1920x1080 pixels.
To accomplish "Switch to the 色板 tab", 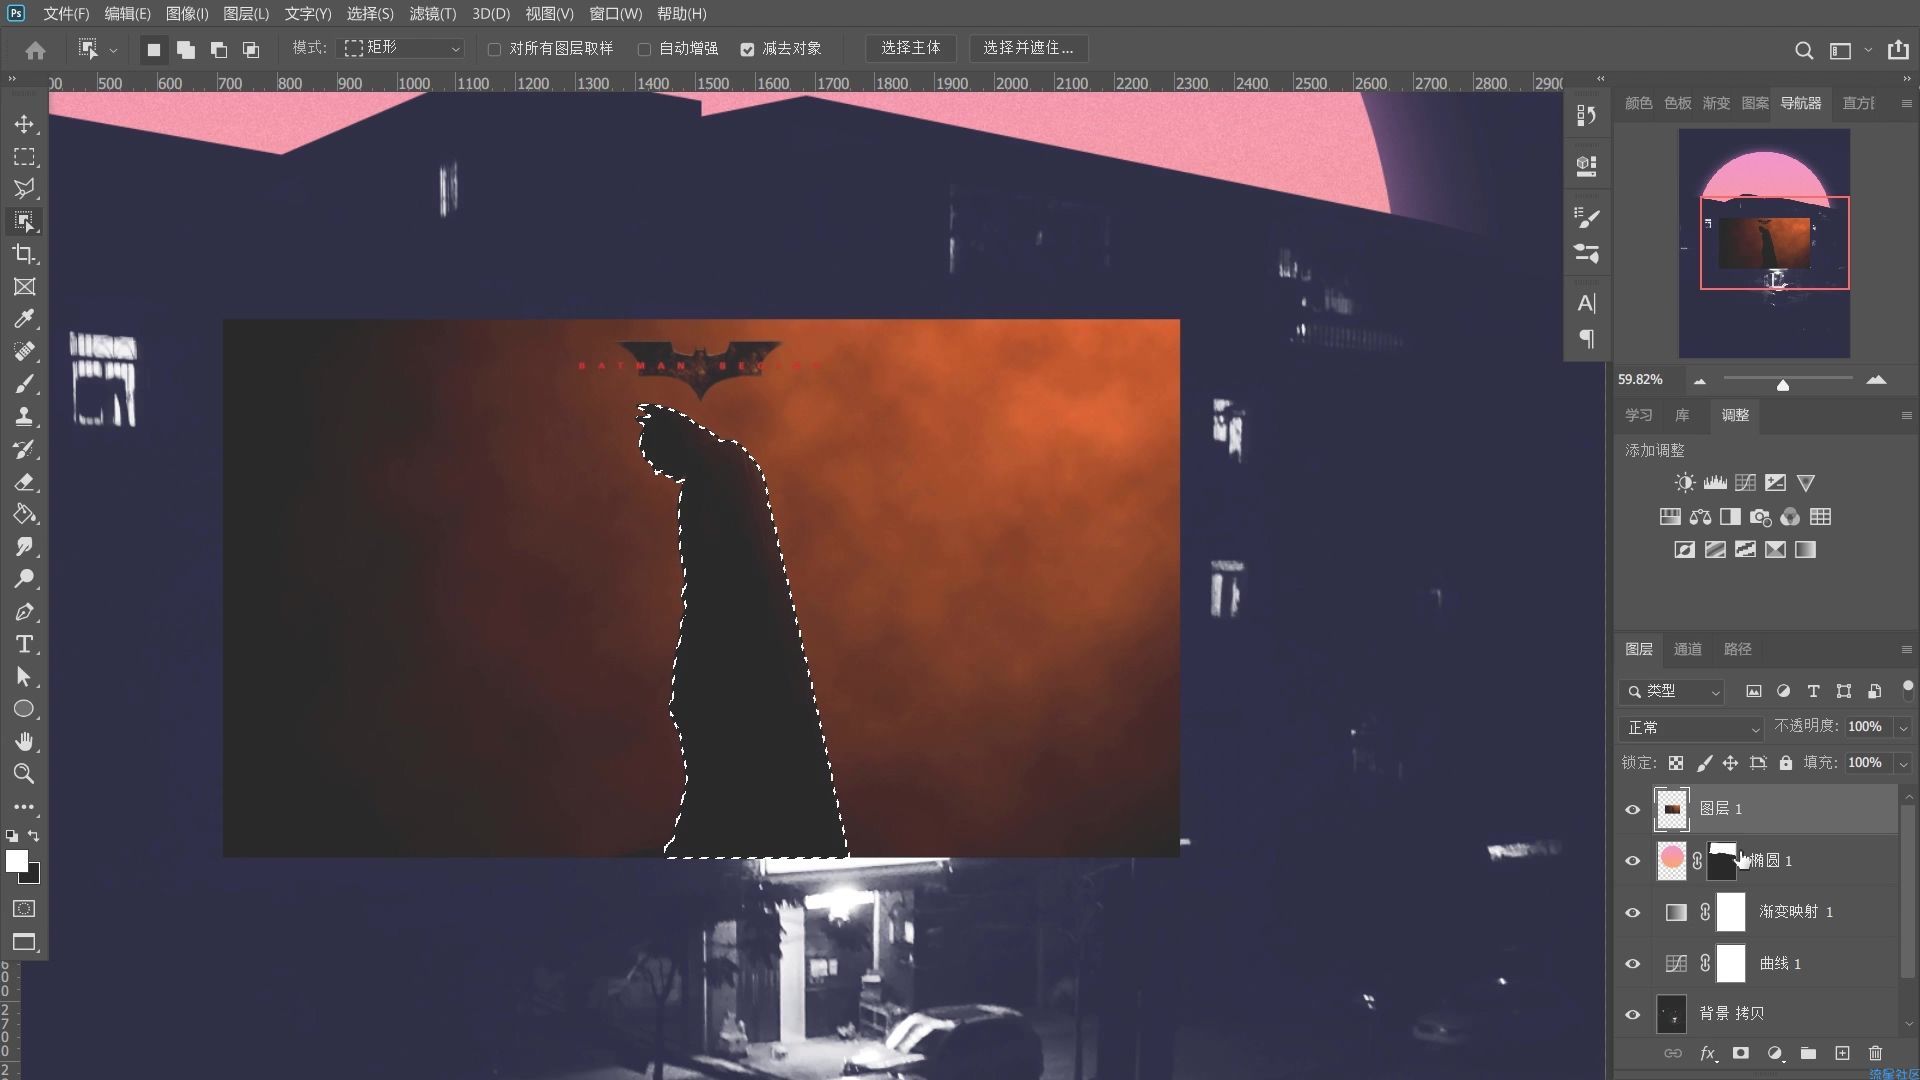I will (x=1677, y=103).
